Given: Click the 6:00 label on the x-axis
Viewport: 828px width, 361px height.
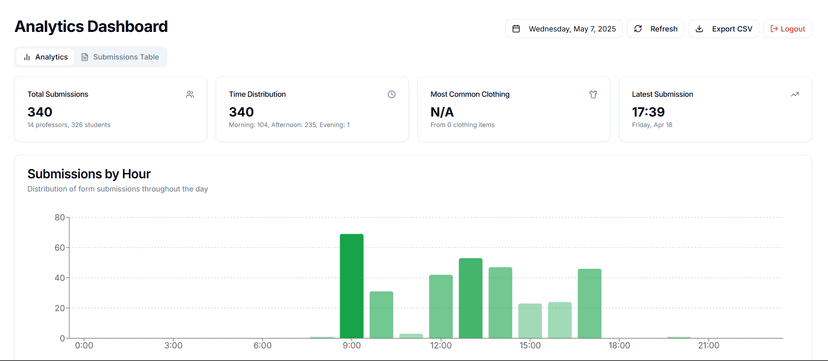Looking at the screenshot, I should [262, 346].
